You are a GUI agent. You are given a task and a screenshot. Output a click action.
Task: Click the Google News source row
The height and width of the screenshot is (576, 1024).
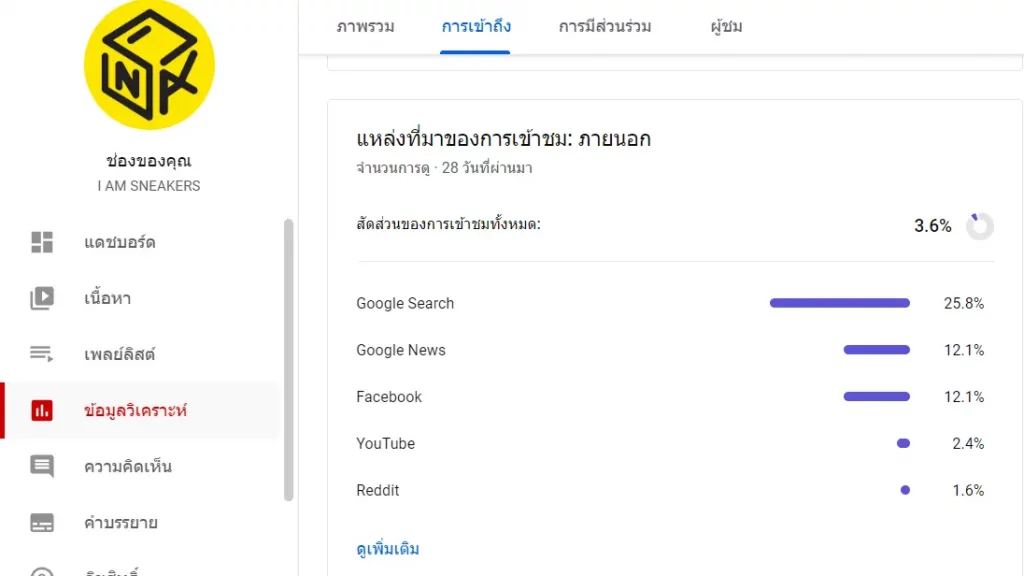pos(675,350)
